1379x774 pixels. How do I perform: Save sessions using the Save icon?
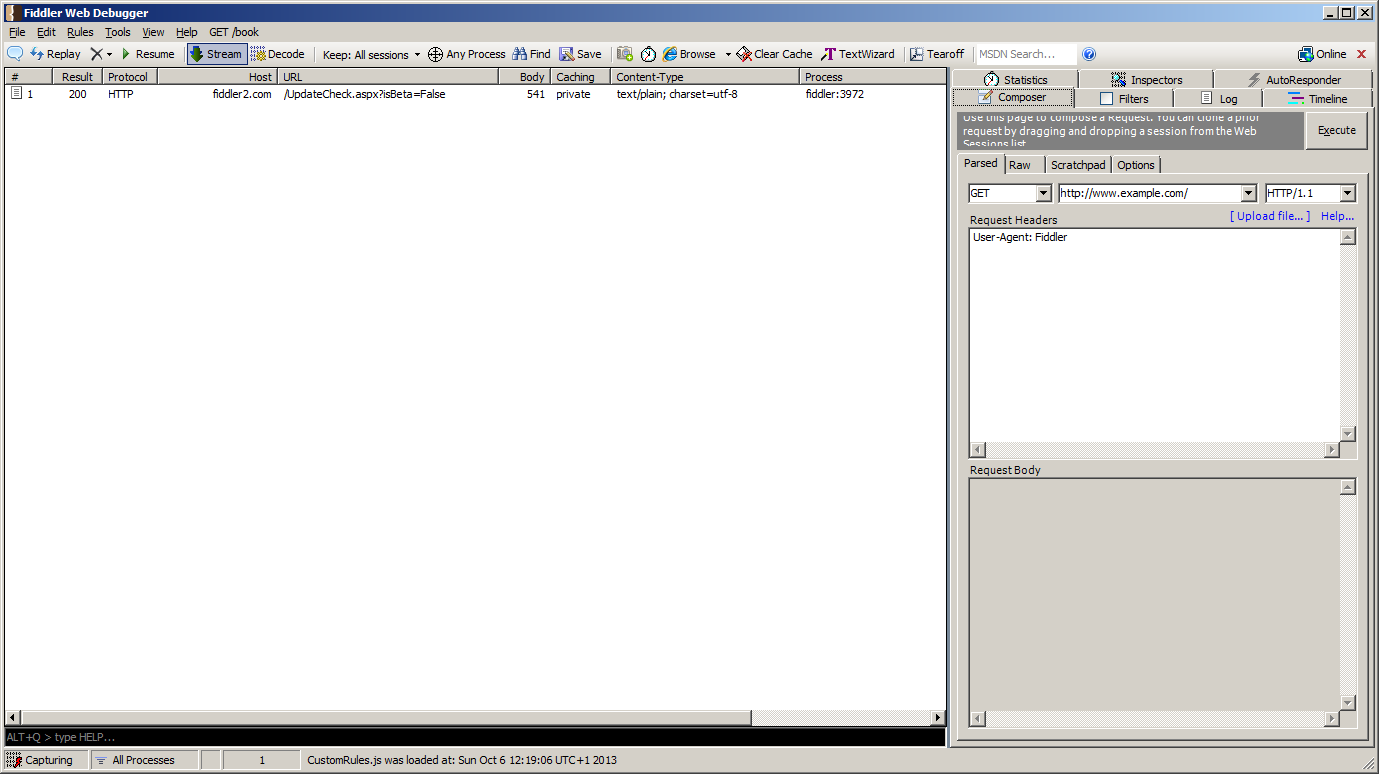coord(580,54)
